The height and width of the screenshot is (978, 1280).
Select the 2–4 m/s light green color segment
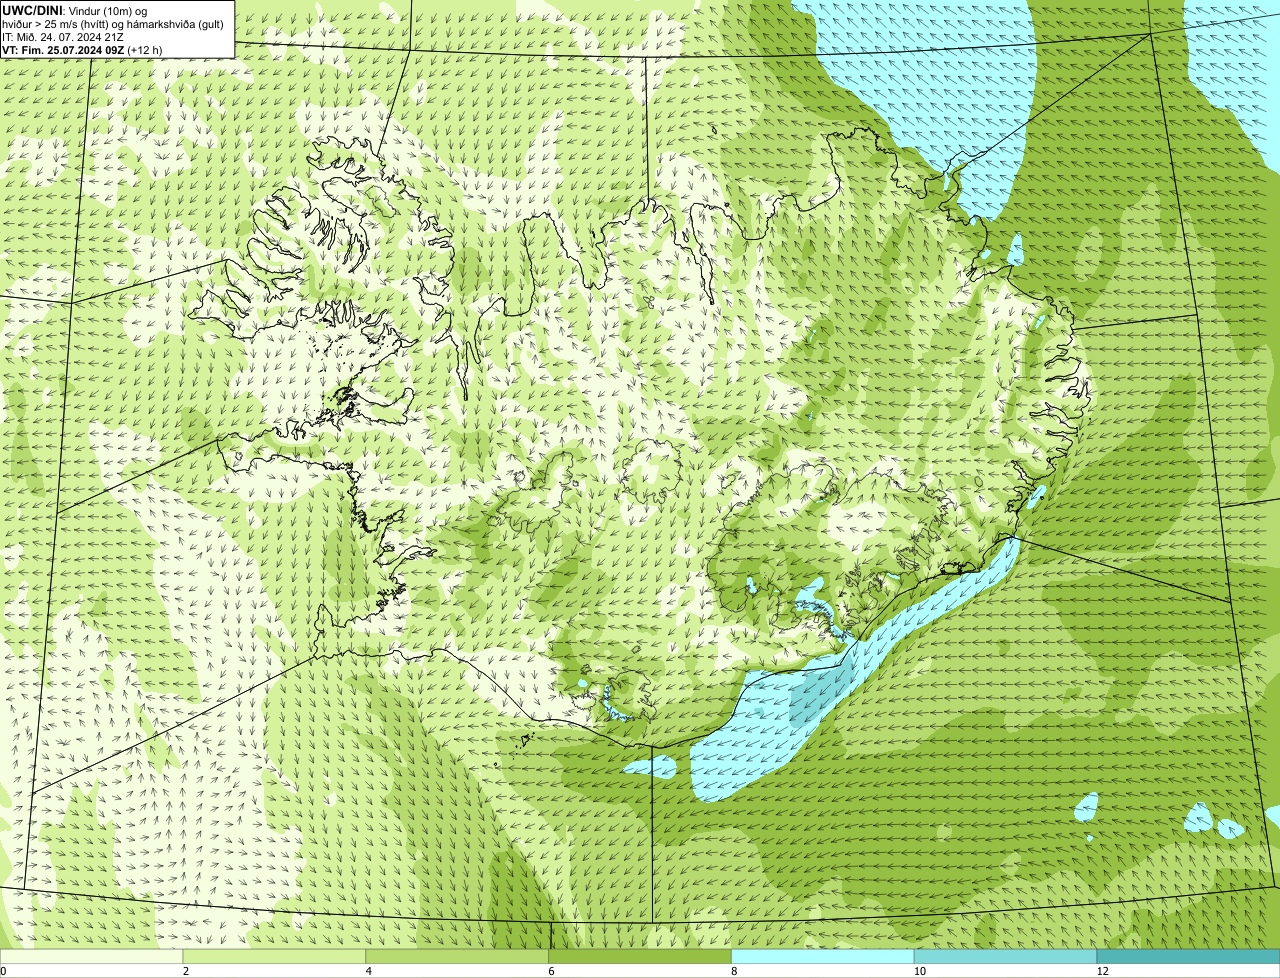pos(275,957)
